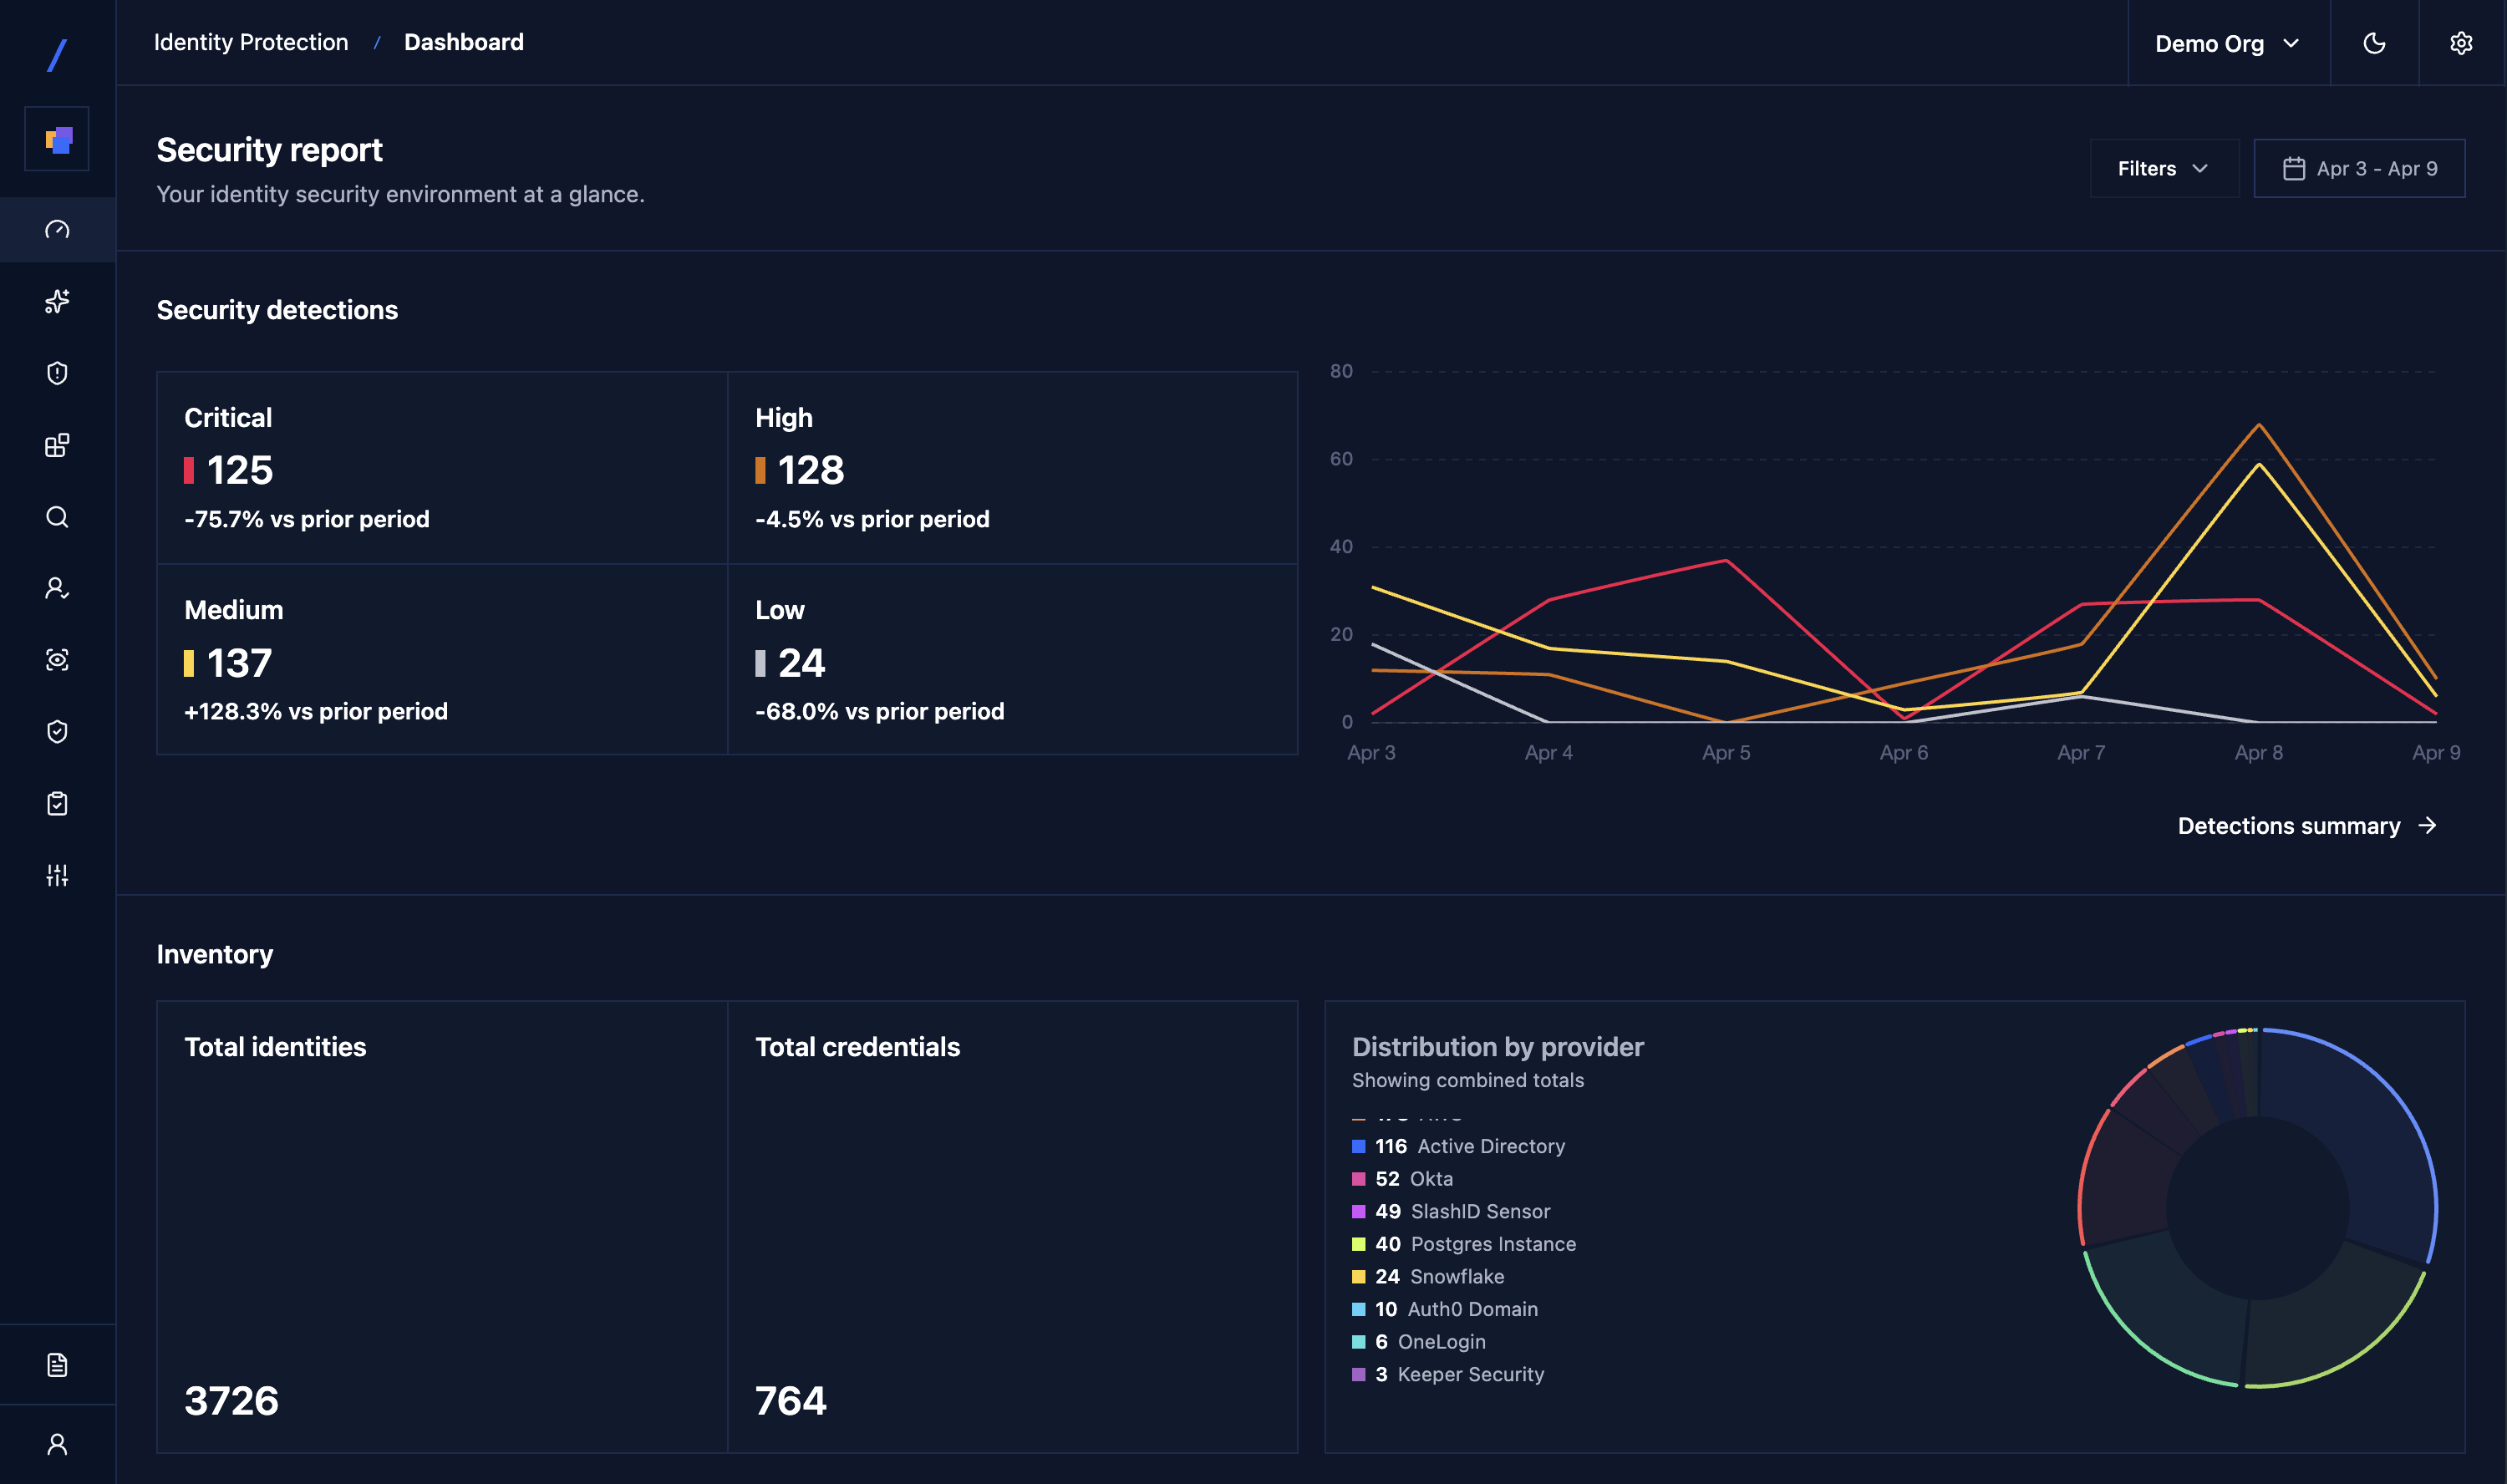The height and width of the screenshot is (1484, 2507).
Task: Select the AI sparkle icon in sidebar
Action: click(x=57, y=301)
